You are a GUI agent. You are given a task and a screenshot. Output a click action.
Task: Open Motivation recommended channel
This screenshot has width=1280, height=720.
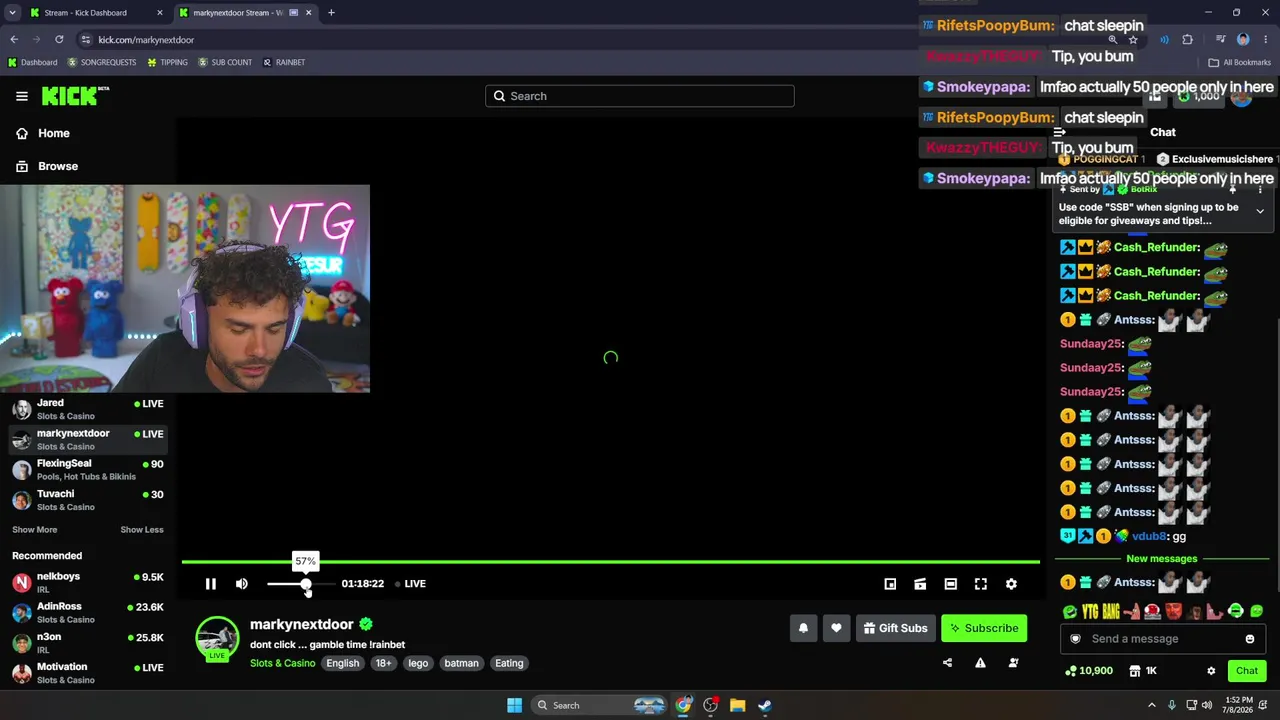[x=88, y=673]
